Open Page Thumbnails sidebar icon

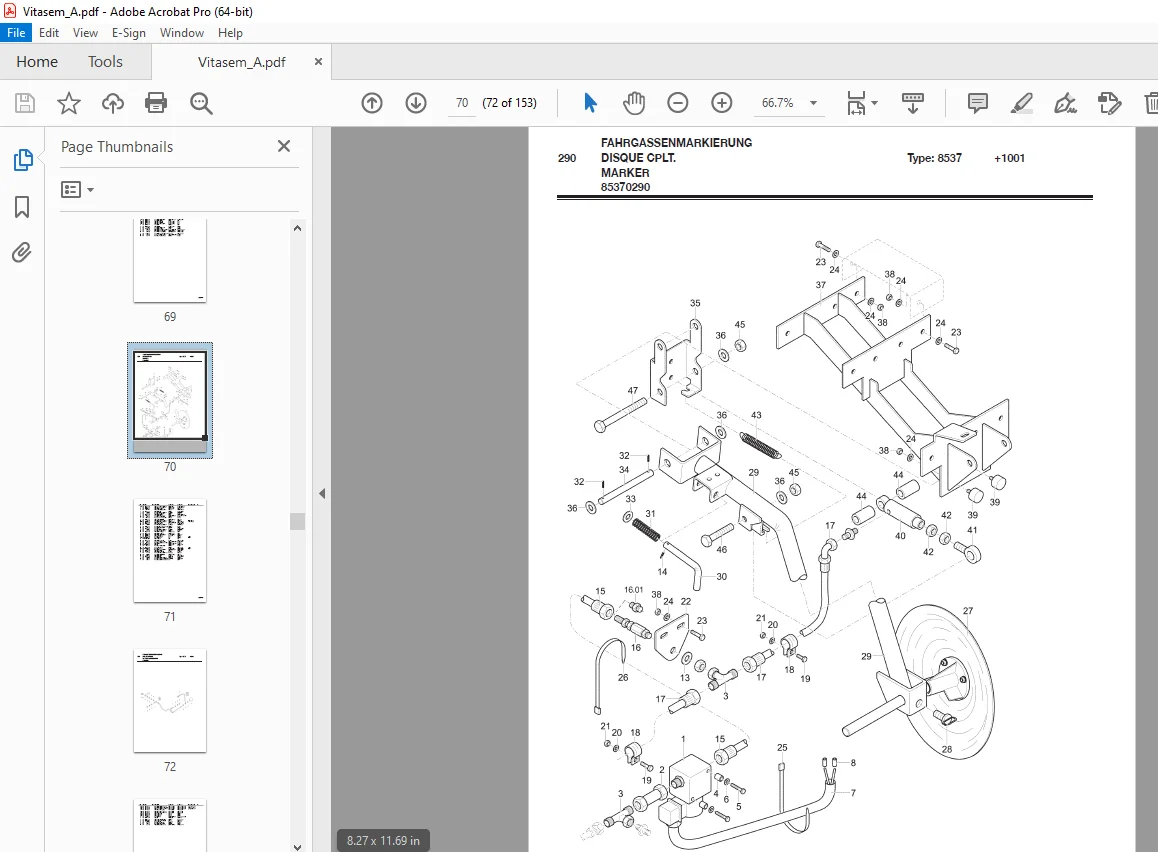(23, 159)
